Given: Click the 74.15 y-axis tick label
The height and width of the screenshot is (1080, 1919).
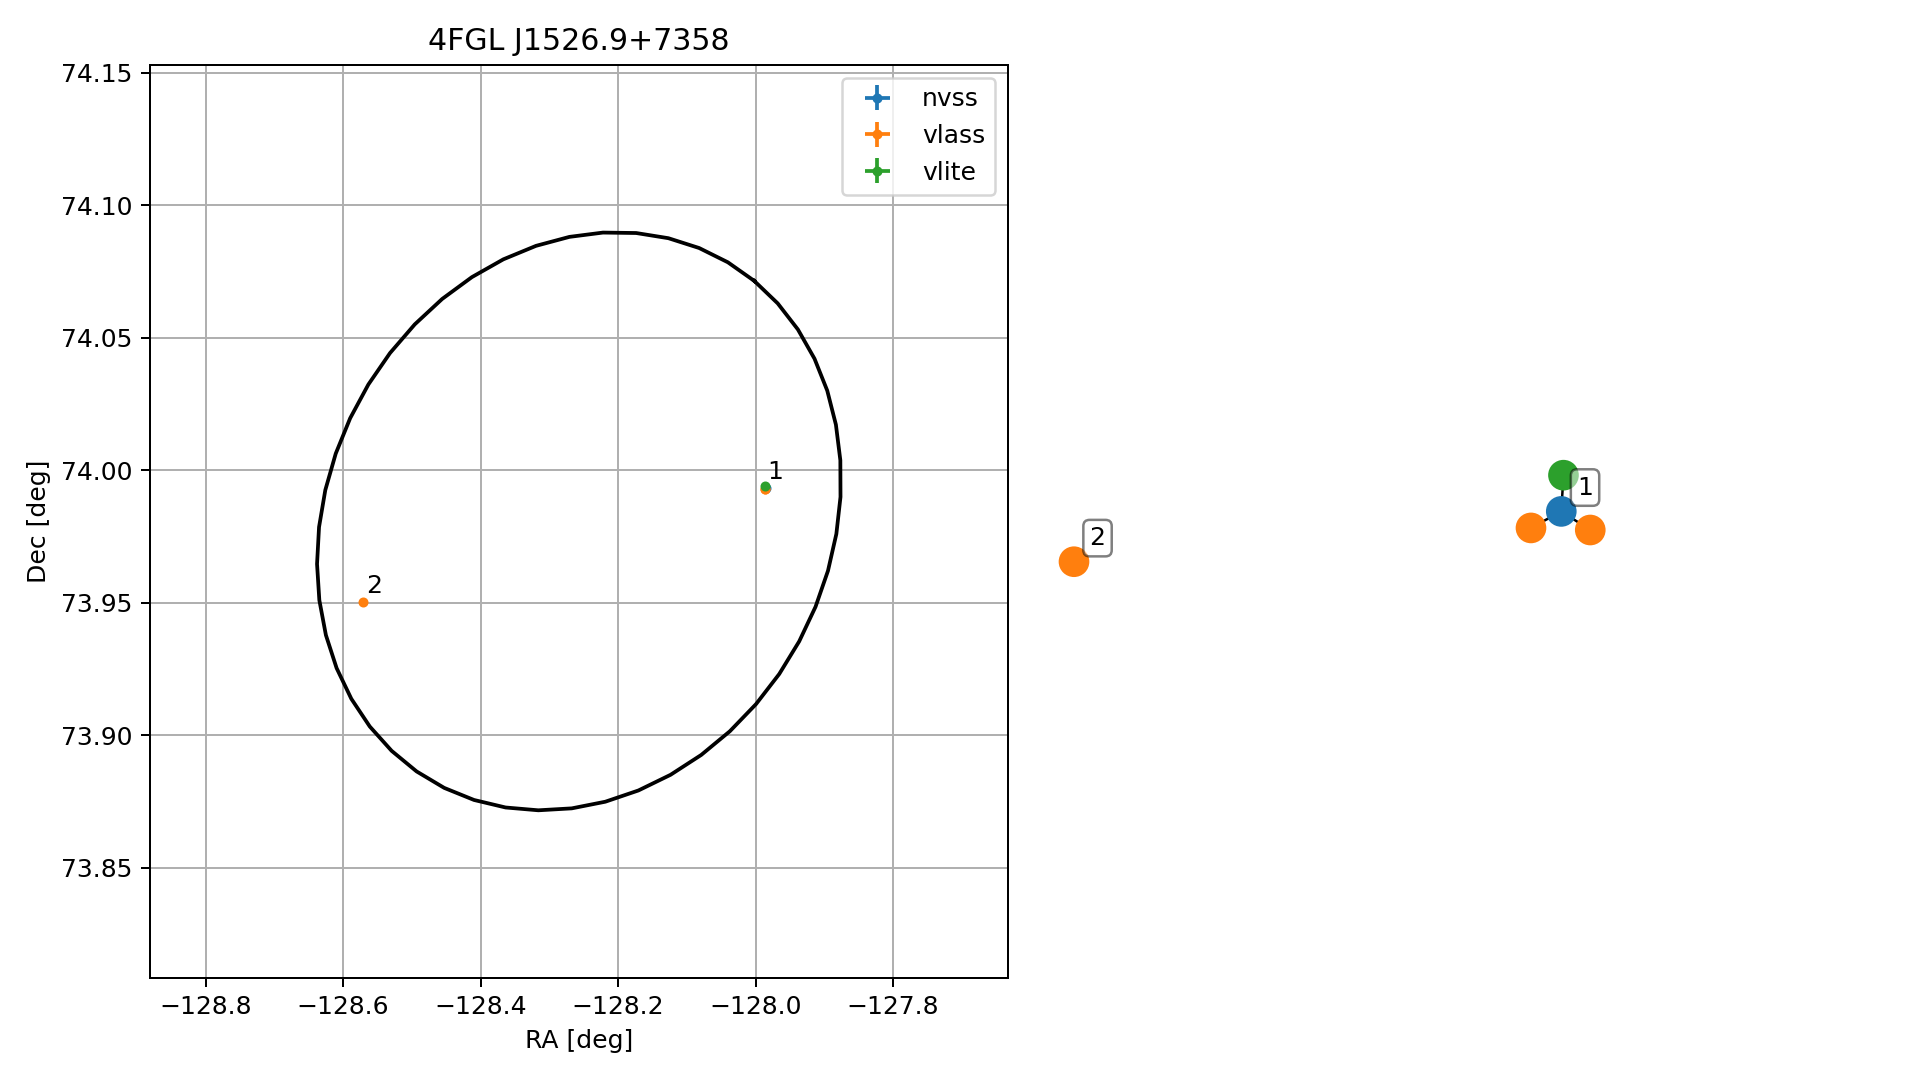Looking at the screenshot, I should click(96, 74).
